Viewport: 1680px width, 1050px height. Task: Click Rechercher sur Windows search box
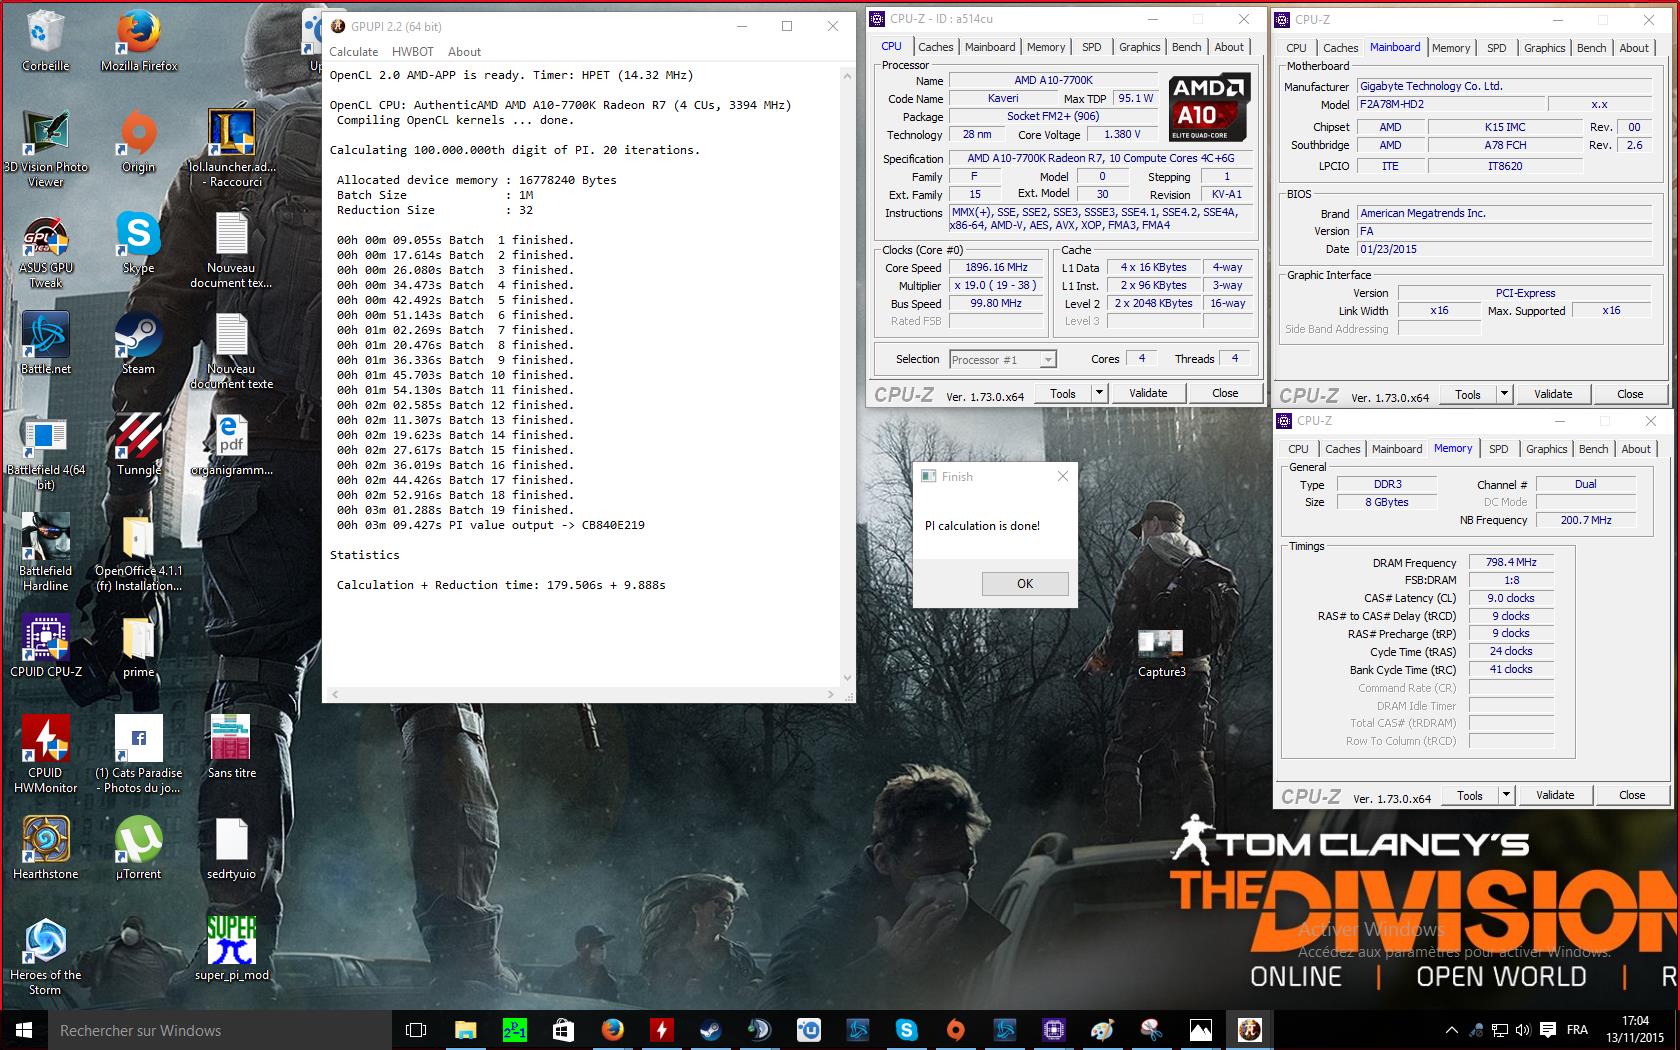pyautogui.click(x=220, y=1030)
